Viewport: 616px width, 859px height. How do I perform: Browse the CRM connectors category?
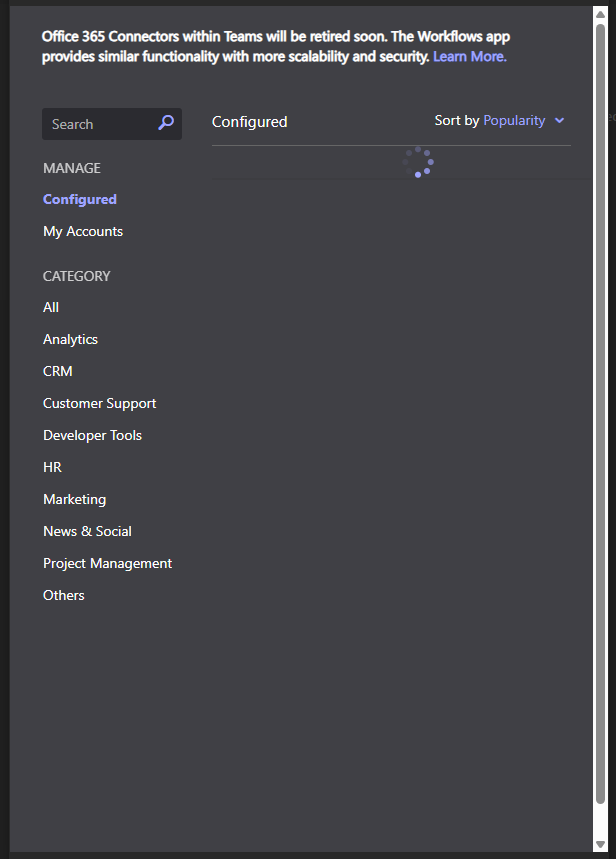point(57,371)
